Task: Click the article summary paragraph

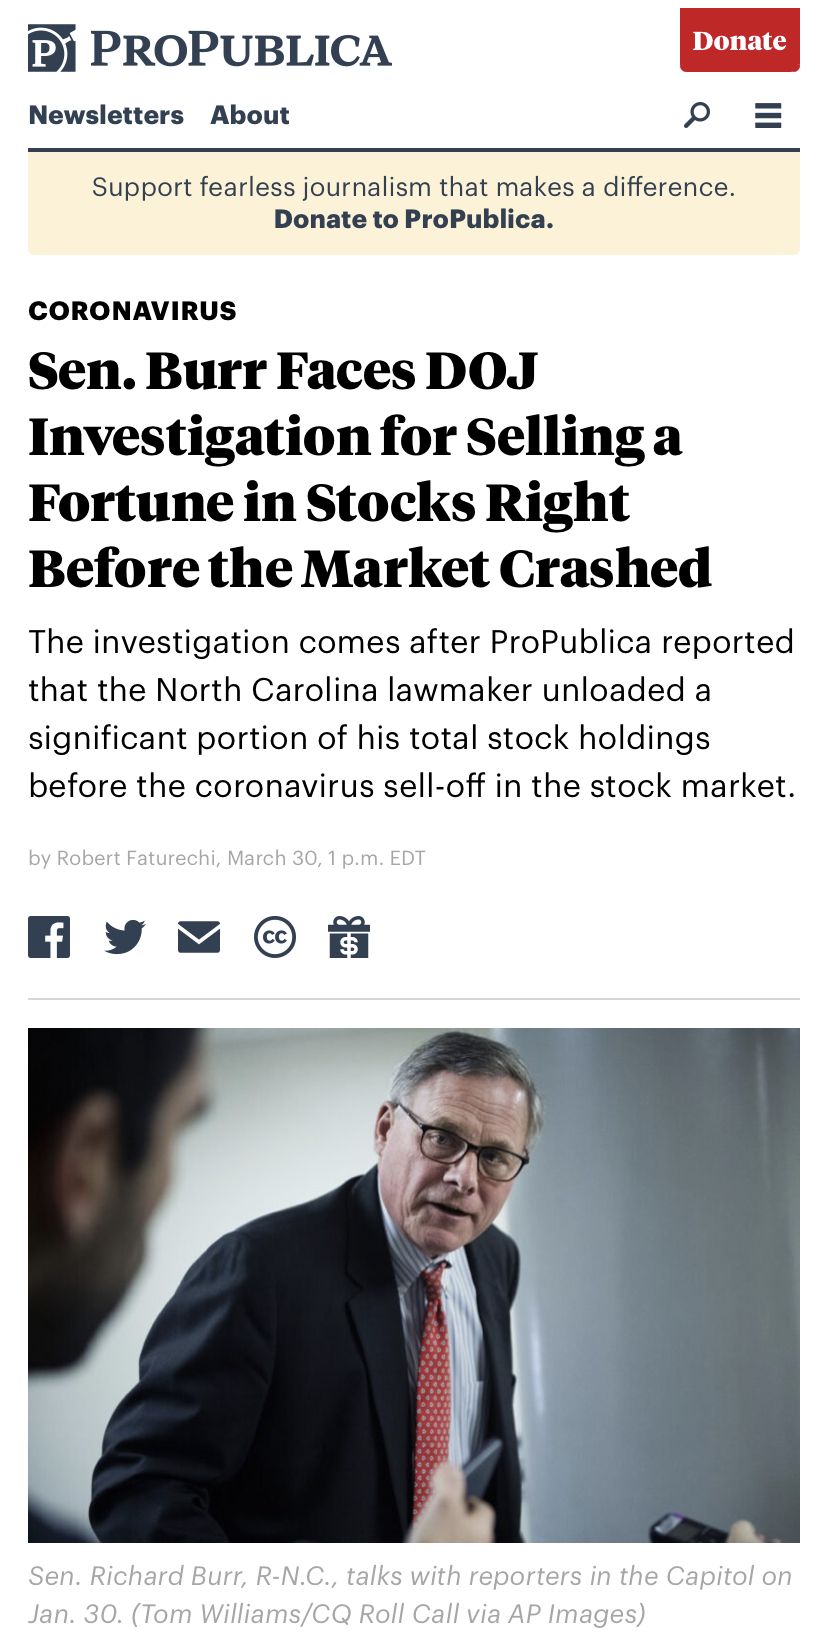Action: (x=412, y=713)
